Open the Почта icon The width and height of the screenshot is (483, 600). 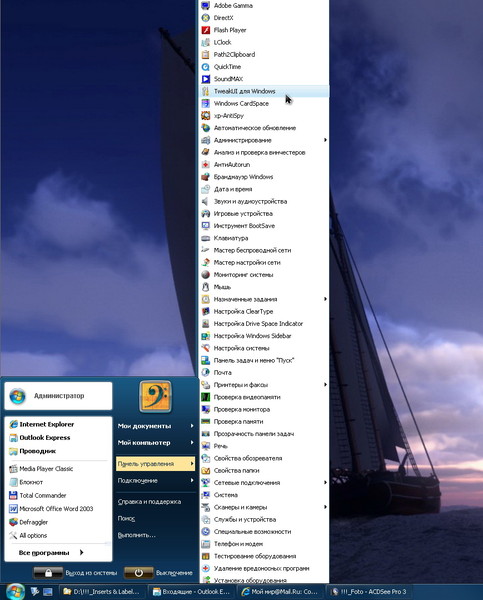click(206, 373)
